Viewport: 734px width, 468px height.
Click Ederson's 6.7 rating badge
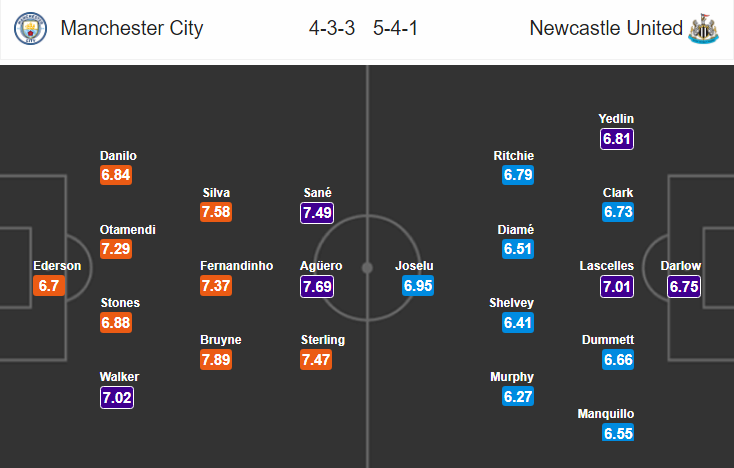49,285
